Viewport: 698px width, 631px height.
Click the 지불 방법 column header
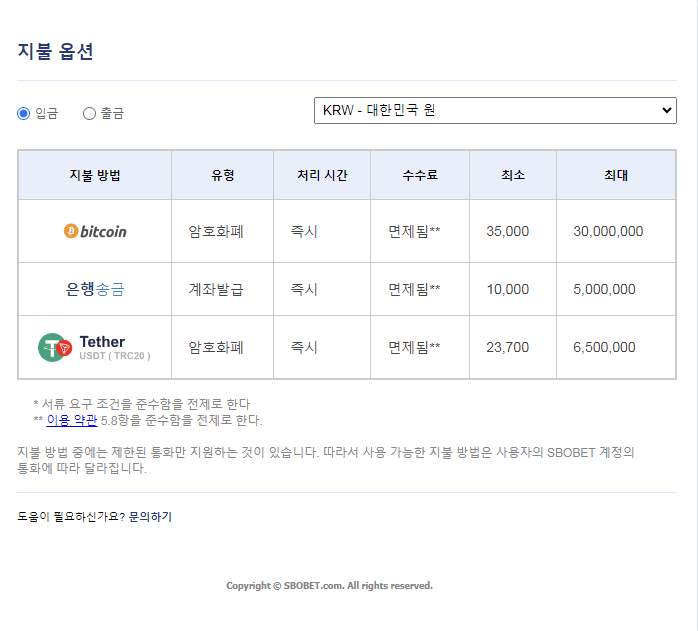(95, 175)
